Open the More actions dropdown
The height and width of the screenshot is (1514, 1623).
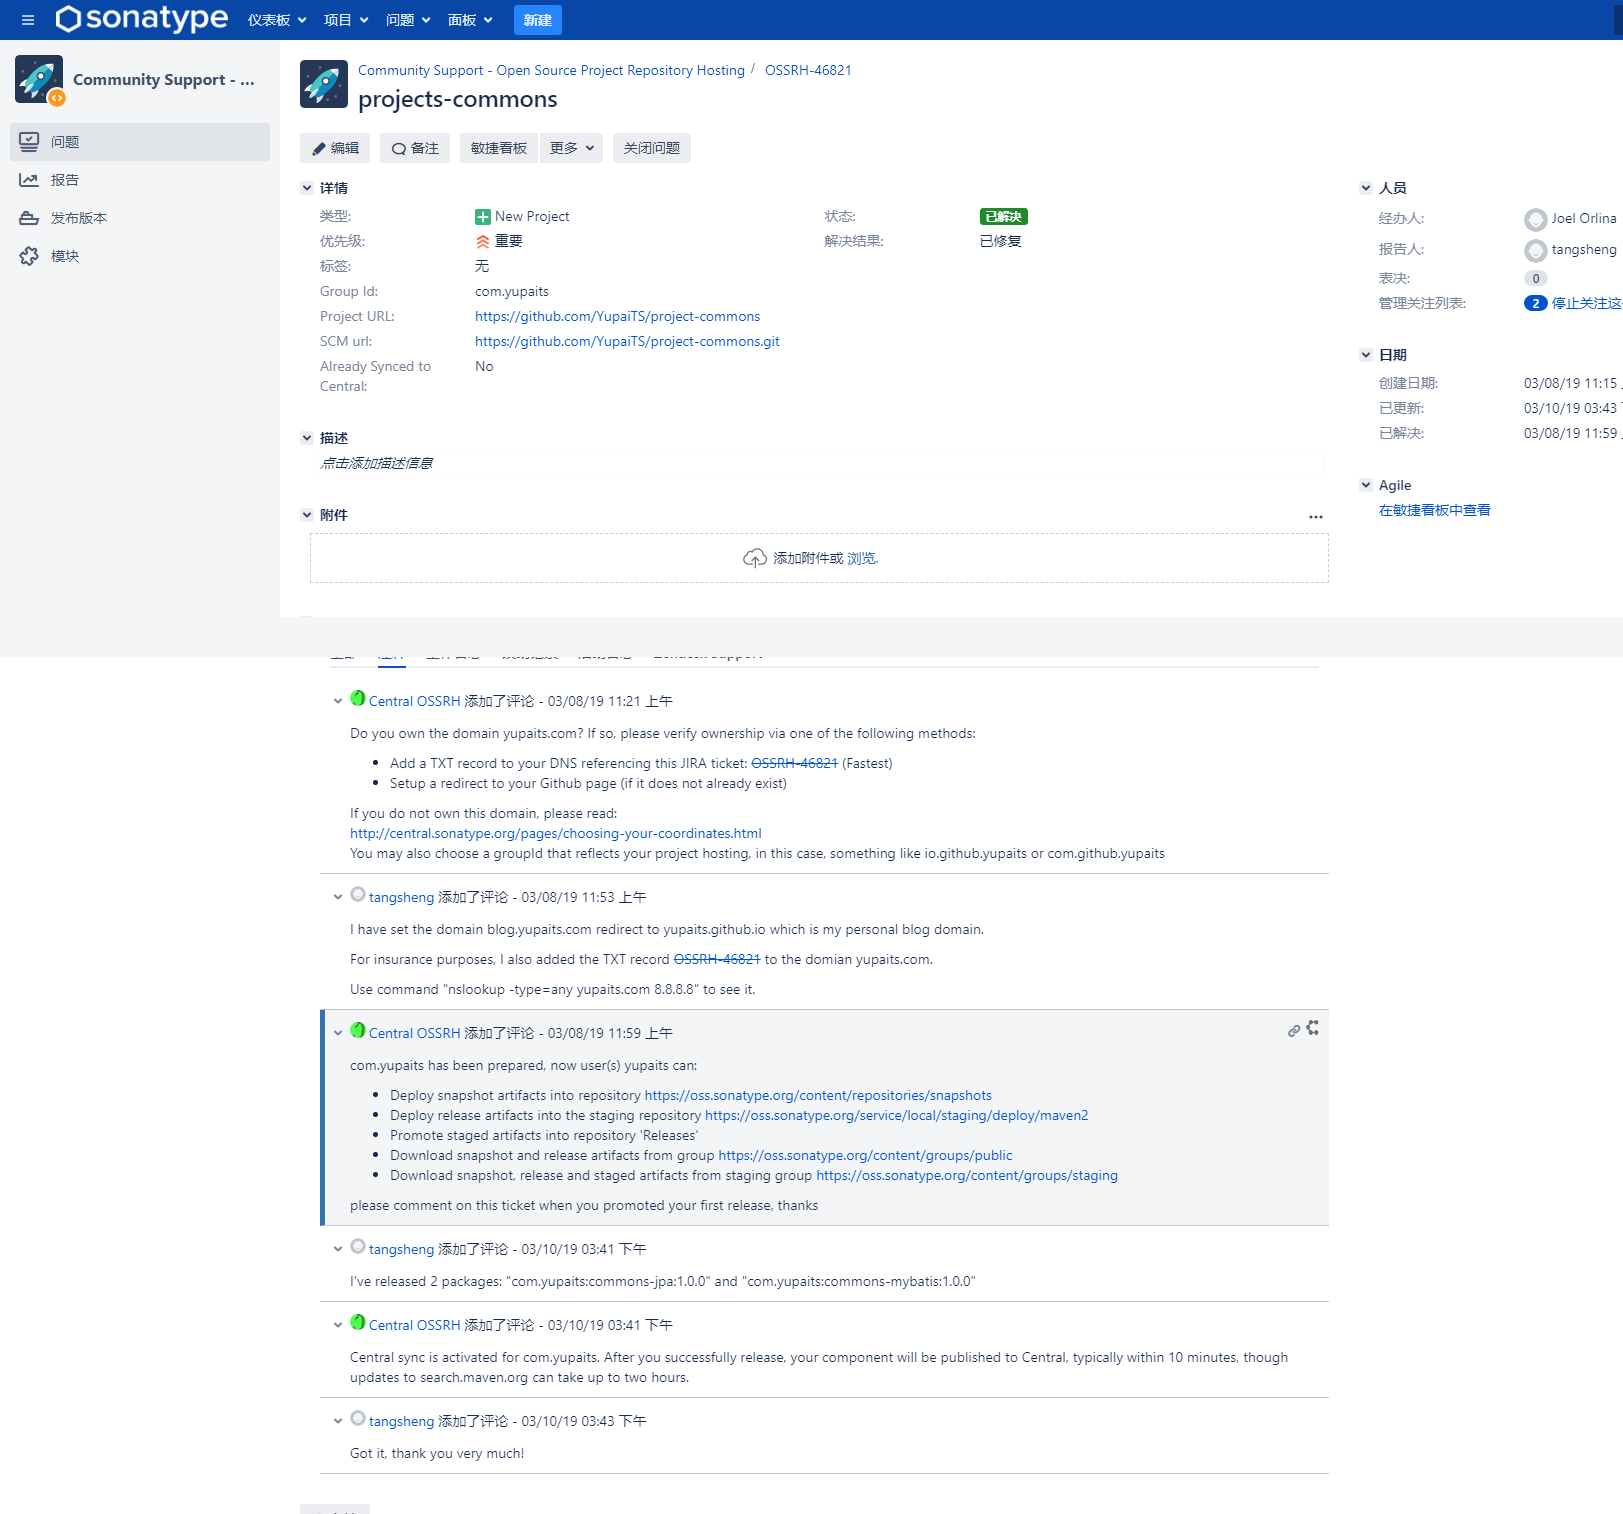[x=571, y=148]
